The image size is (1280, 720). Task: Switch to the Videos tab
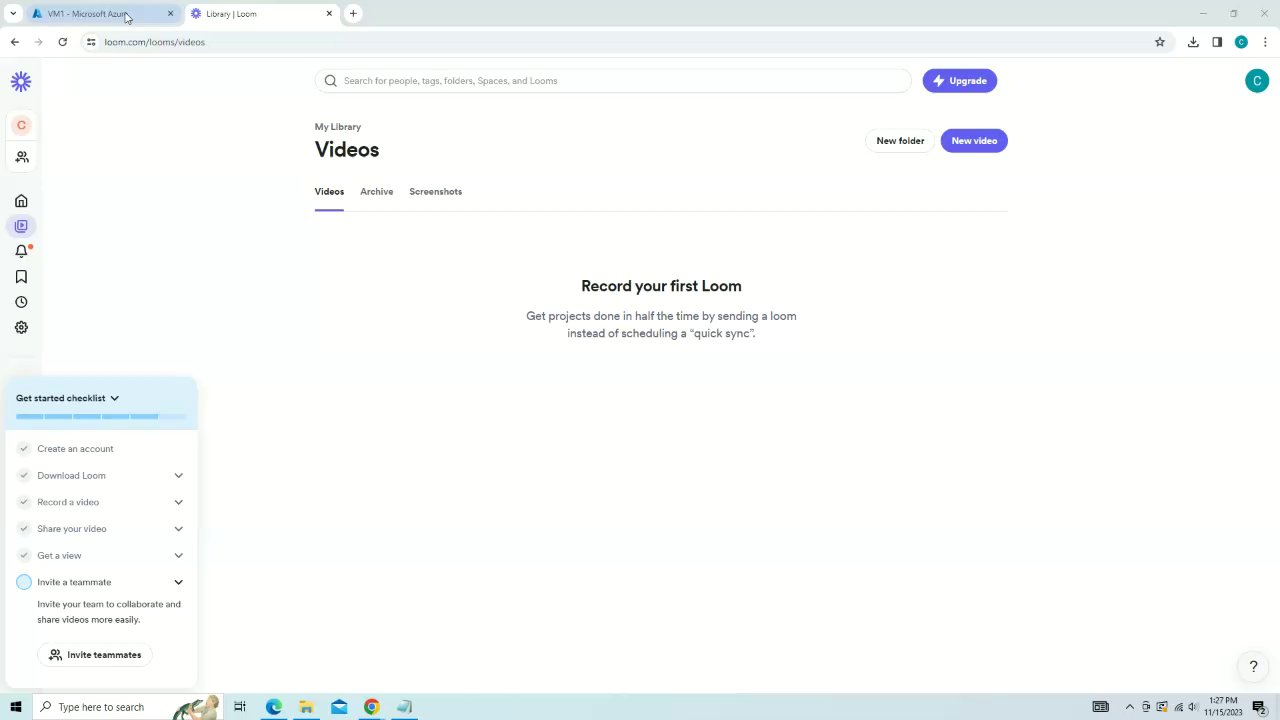(x=329, y=192)
